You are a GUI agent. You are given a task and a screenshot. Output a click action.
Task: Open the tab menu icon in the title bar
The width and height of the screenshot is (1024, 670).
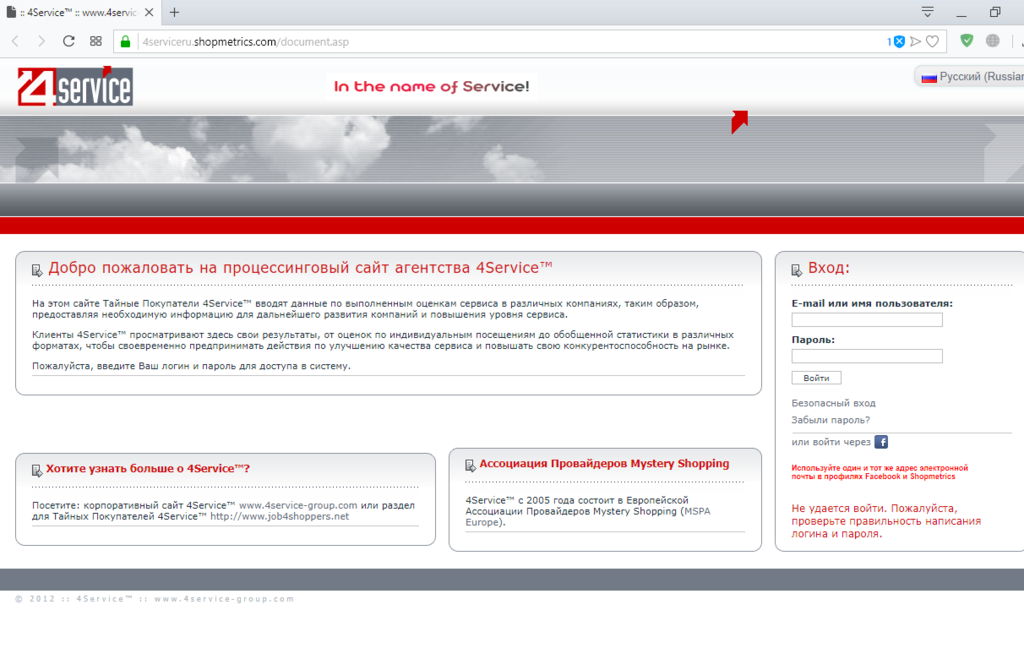coord(927,12)
